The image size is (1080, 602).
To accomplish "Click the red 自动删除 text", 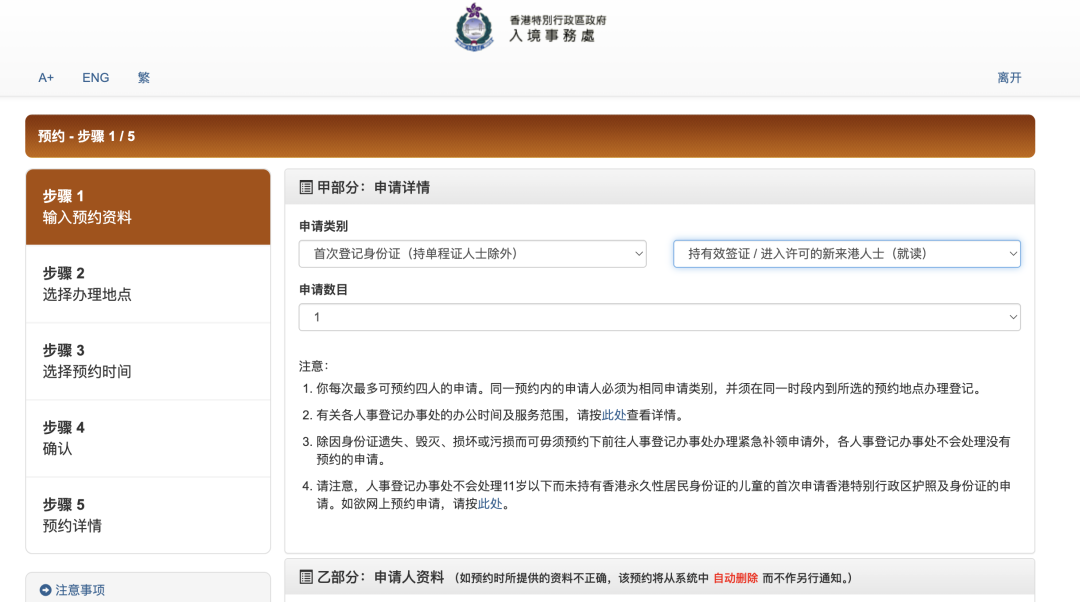I will [x=735, y=578].
